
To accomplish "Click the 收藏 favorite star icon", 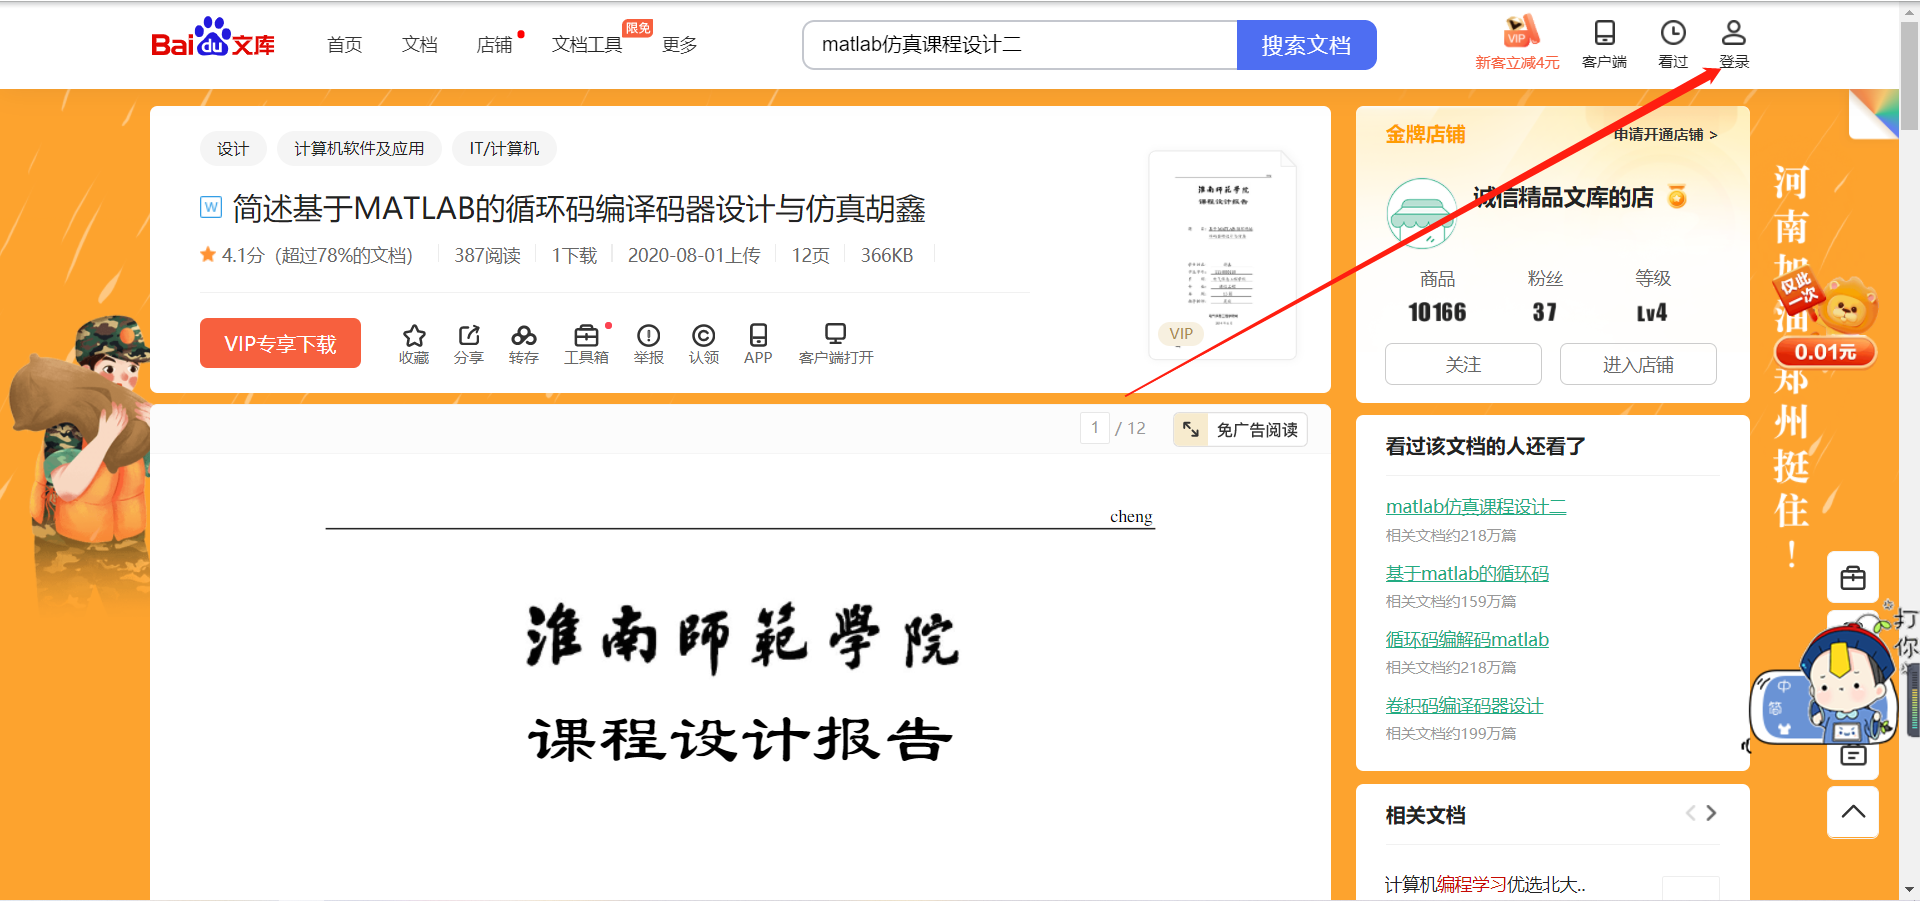I will (x=414, y=343).
